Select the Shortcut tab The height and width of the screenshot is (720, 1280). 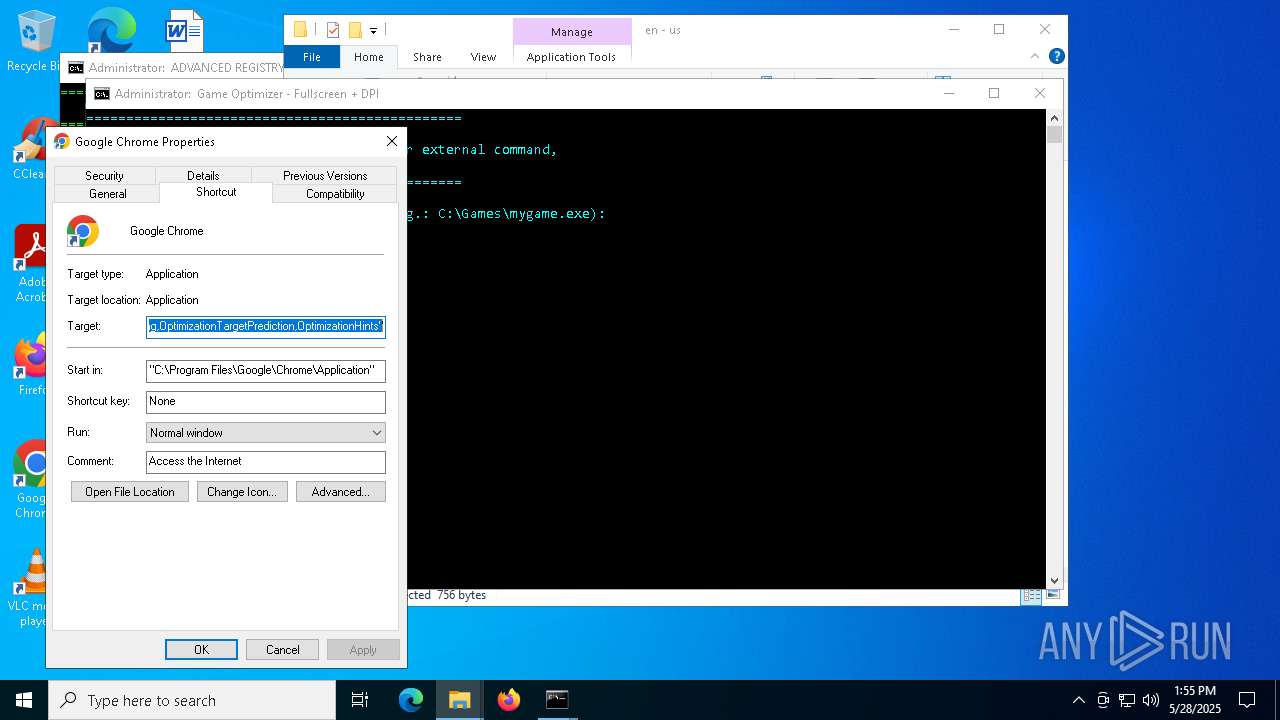tap(216, 192)
